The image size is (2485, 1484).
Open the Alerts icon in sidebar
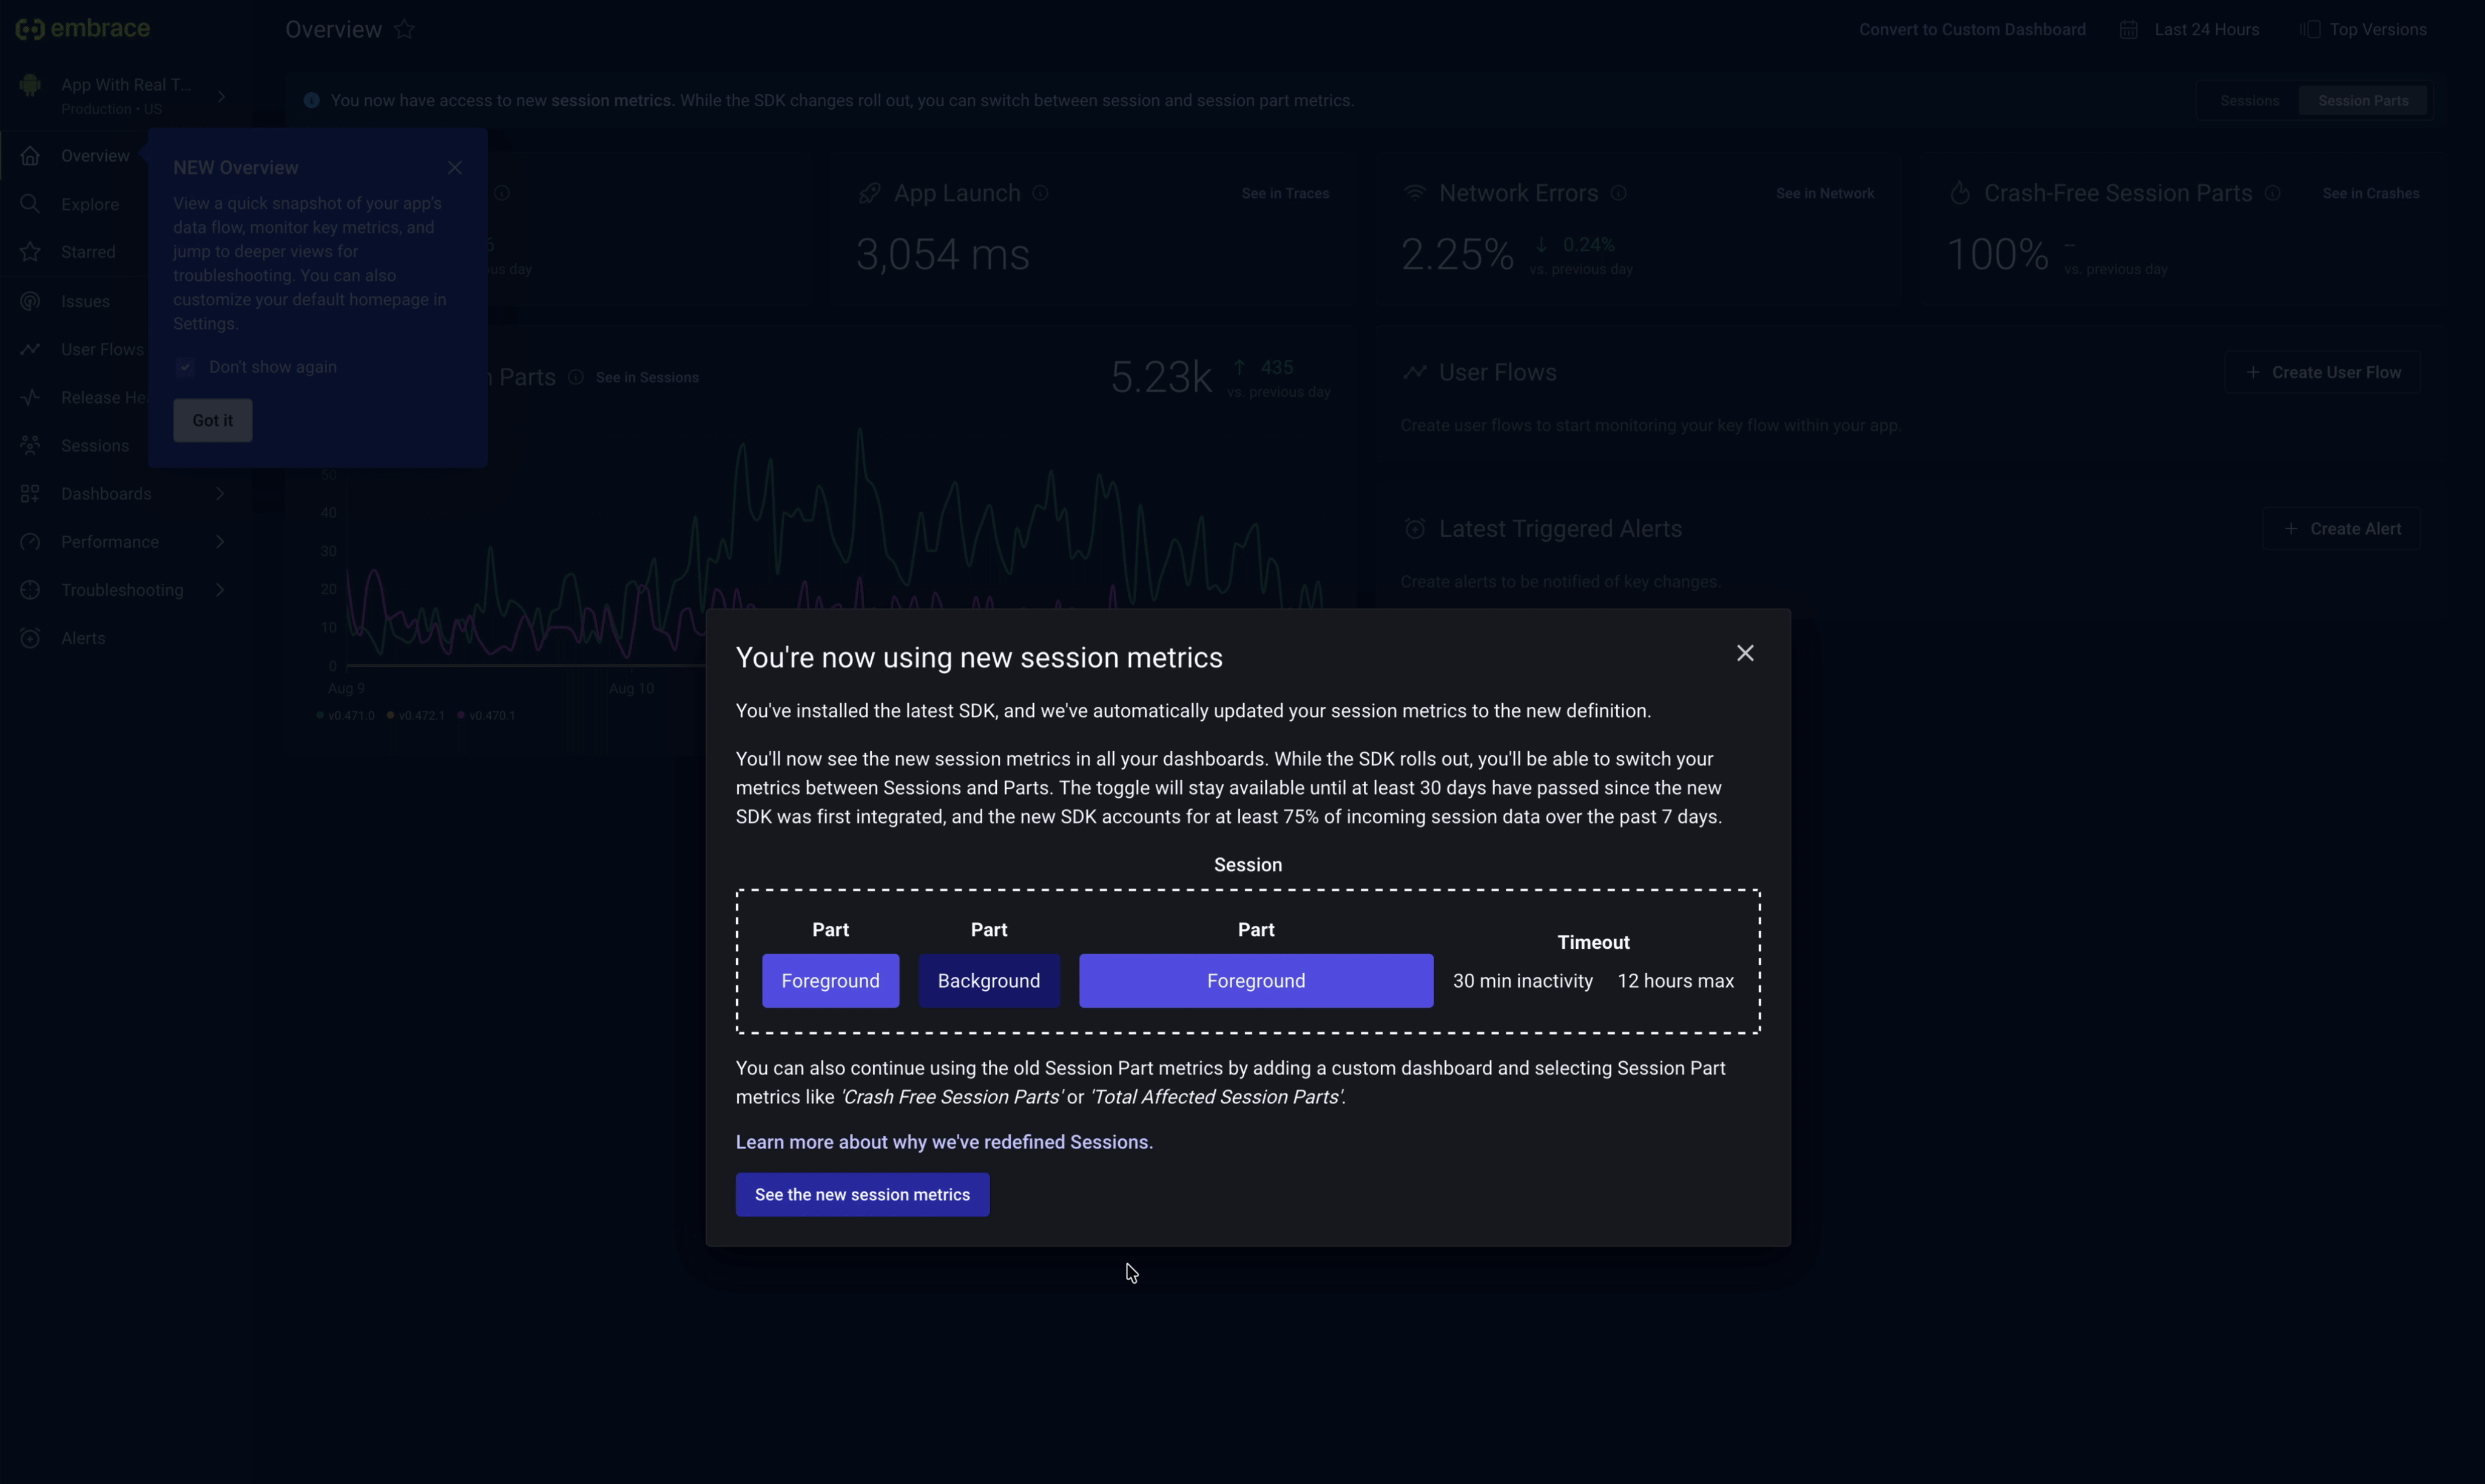(30, 638)
